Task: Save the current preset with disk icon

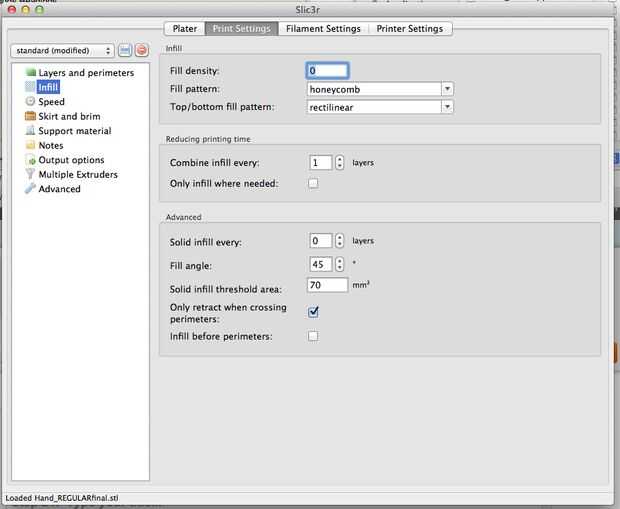Action: (x=125, y=50)
